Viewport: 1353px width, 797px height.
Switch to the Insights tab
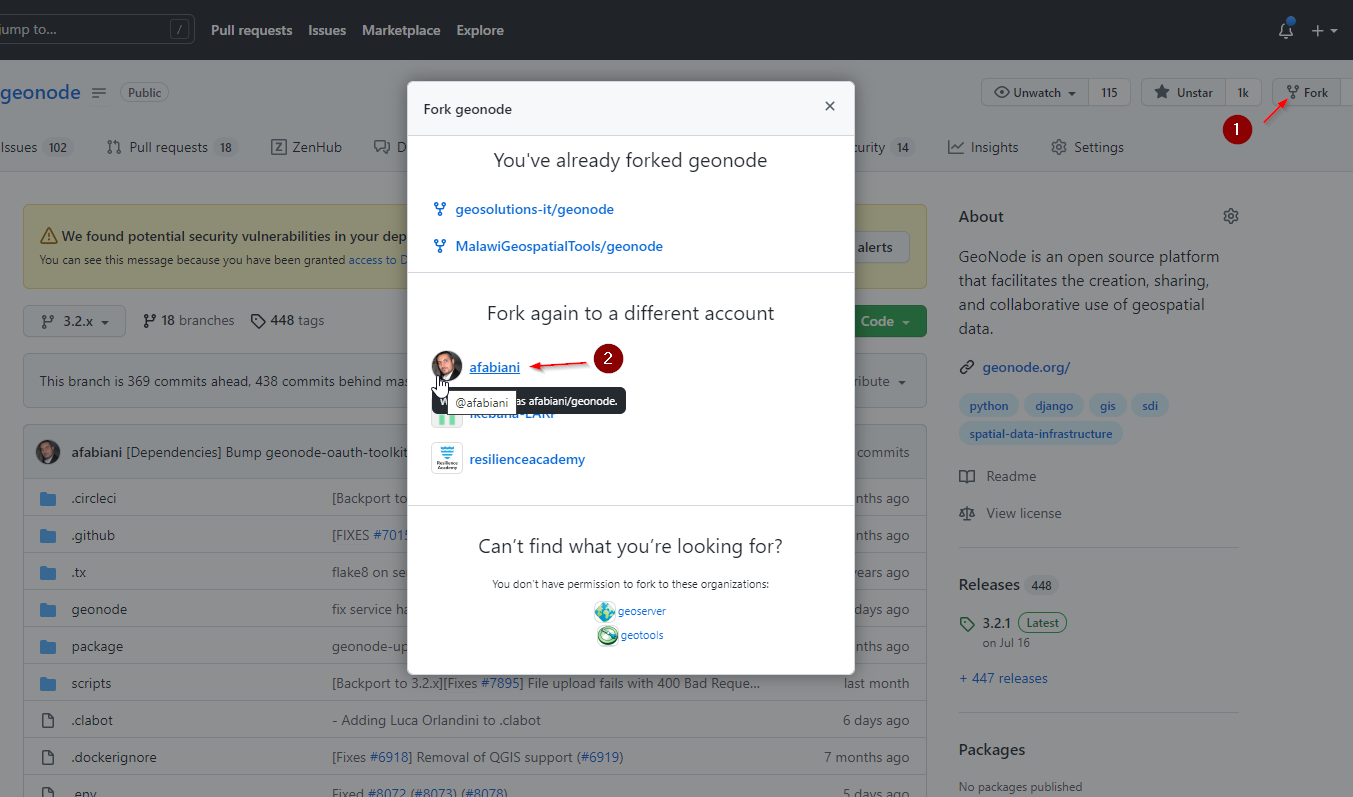[x=983, y=147]
